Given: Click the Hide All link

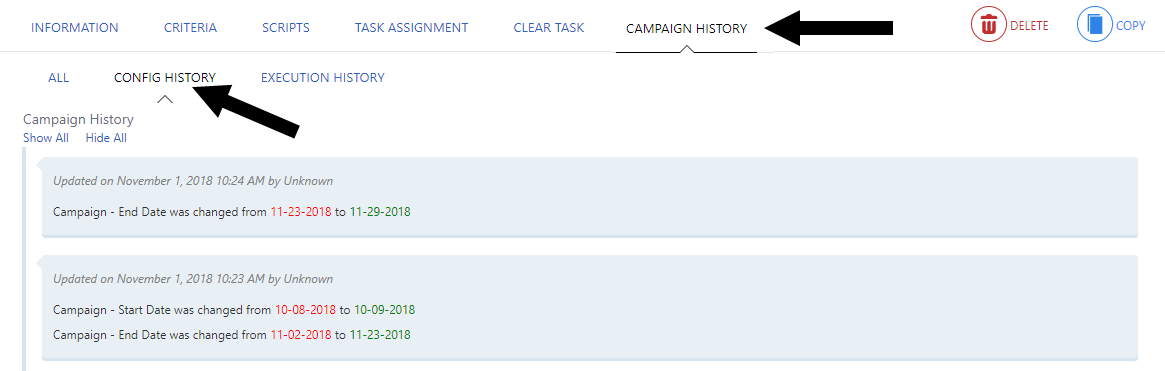Looking at the screenshot, I should (106, 138).
